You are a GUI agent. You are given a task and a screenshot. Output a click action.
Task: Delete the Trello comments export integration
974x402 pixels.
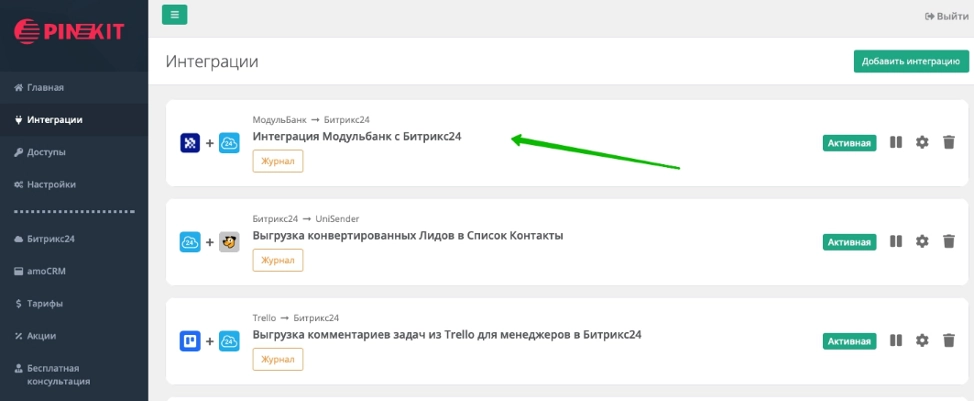(x=949, y=340)
